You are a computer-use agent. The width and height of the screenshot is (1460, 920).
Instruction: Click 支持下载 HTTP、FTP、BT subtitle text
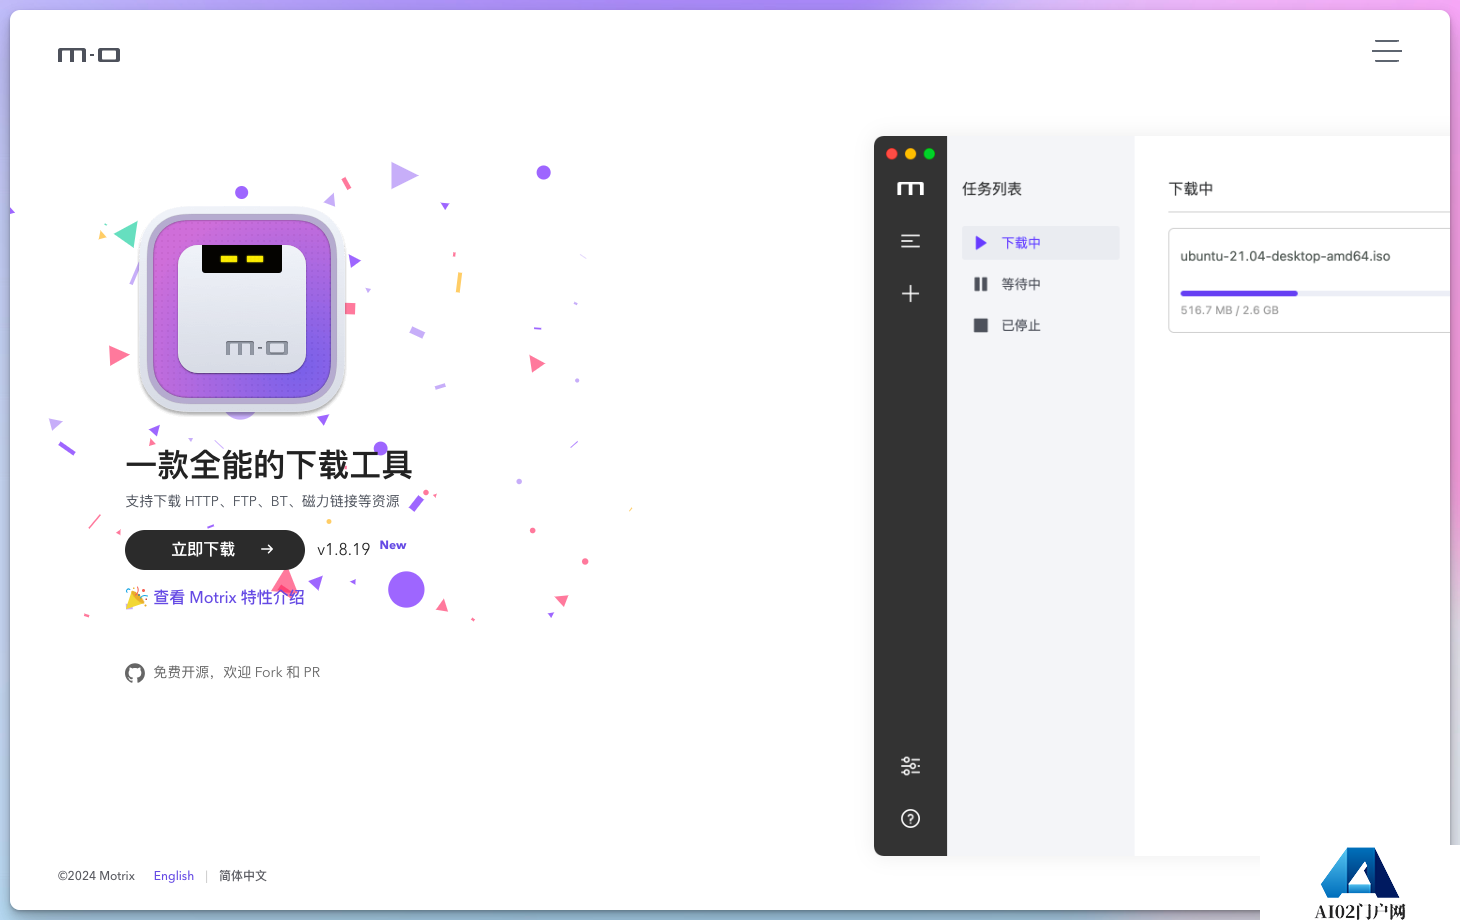[262, 501]
